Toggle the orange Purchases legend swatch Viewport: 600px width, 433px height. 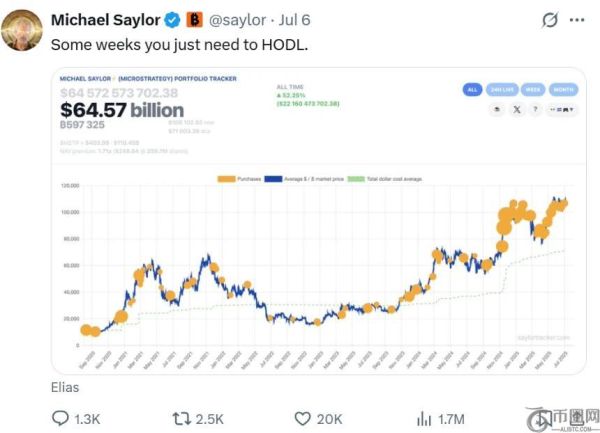click(x=224, y=177)
